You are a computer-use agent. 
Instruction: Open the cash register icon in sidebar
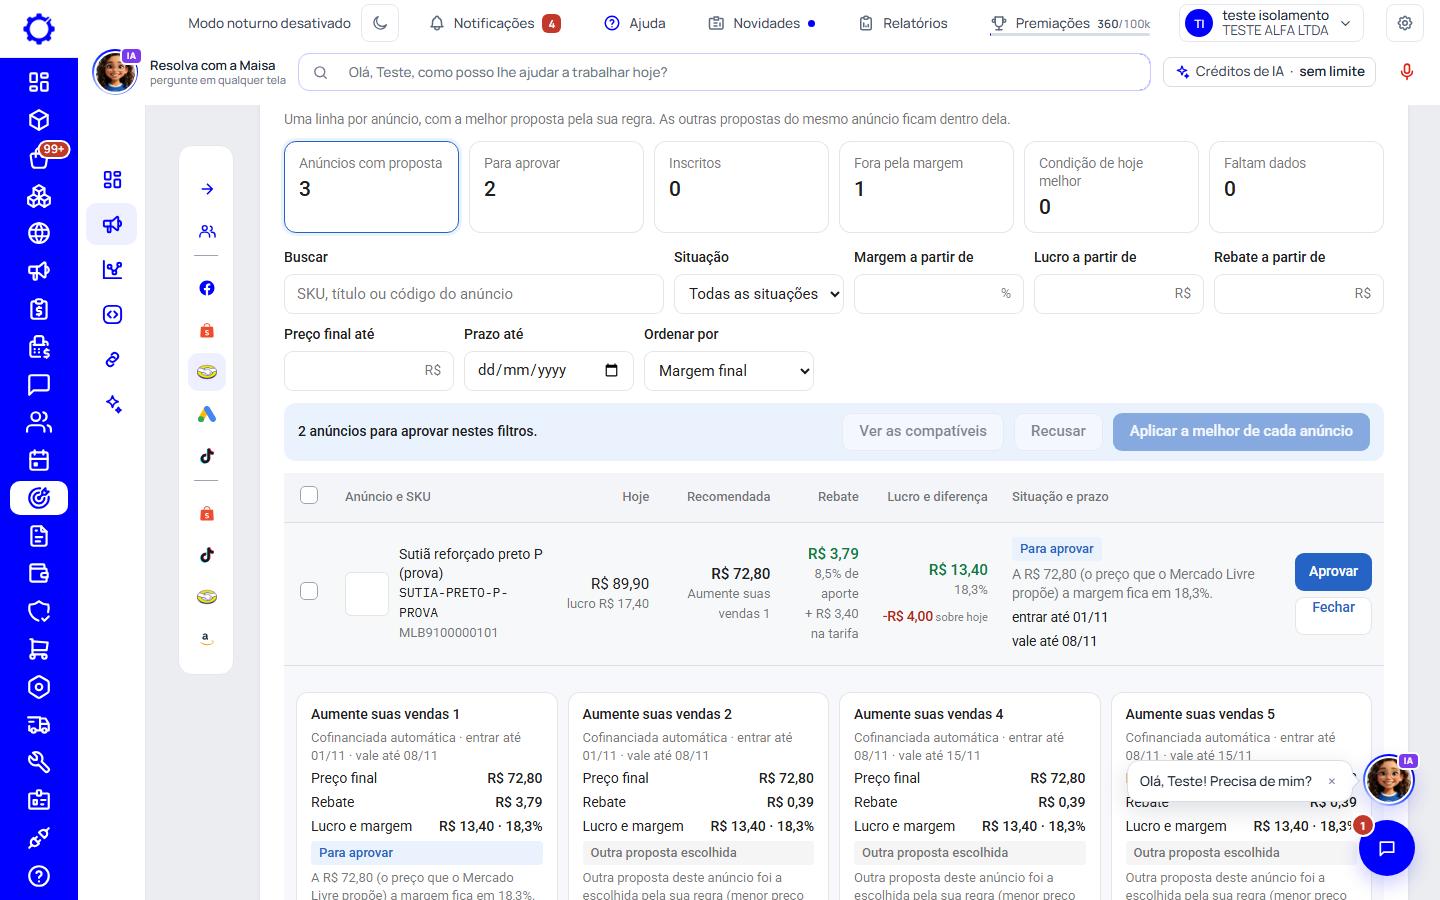39,347
